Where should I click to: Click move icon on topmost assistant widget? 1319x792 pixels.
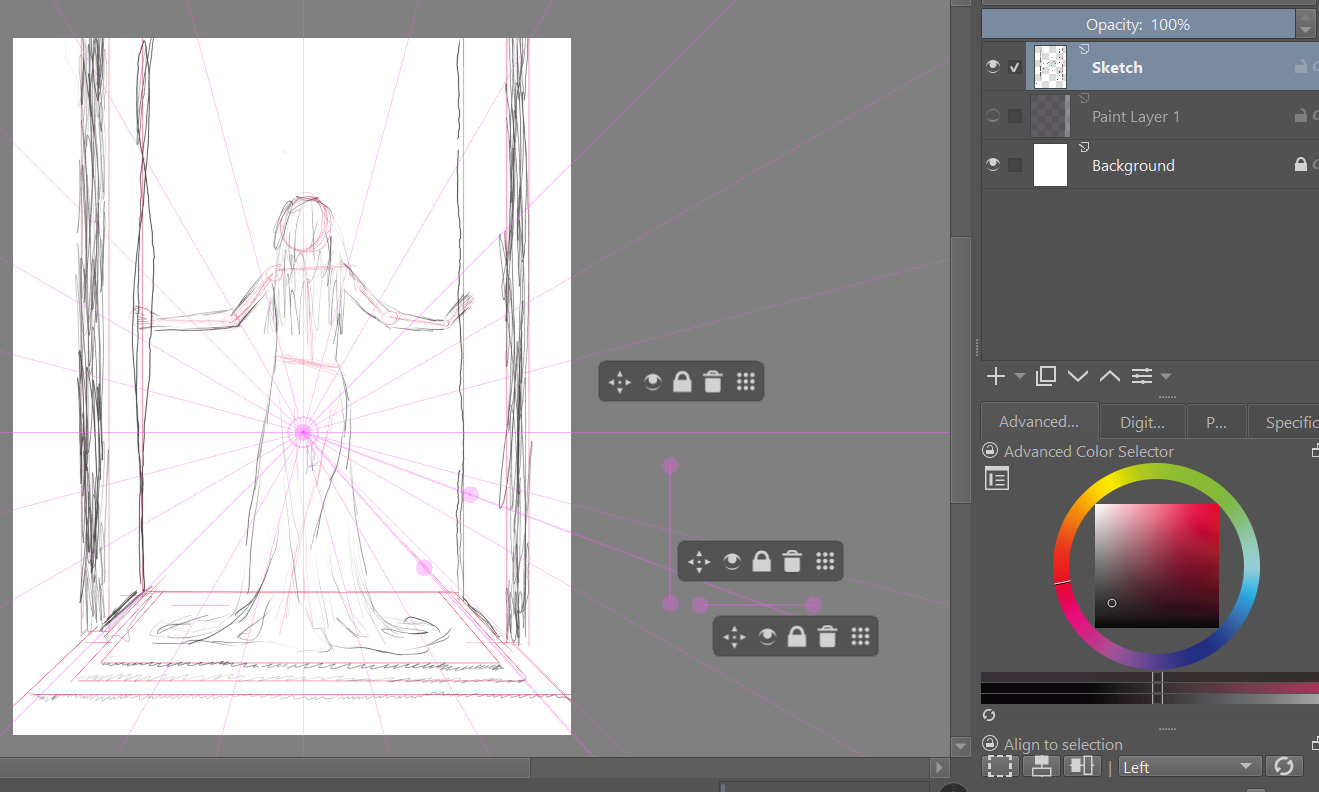(x=620, y=382)
